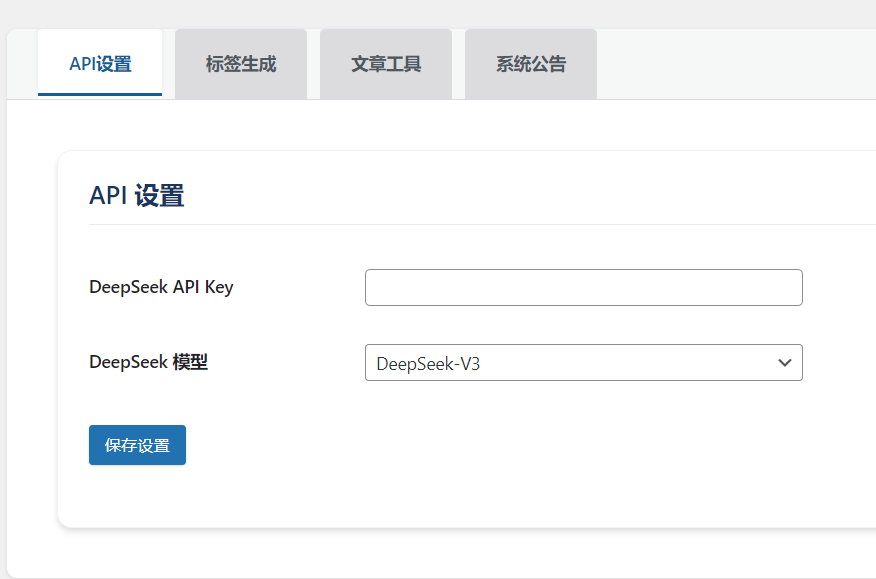Expand model list showing DeepSeek-V3
Image resolution: width=876 pixels, height=579 pixels.
[x=583, y=363]
